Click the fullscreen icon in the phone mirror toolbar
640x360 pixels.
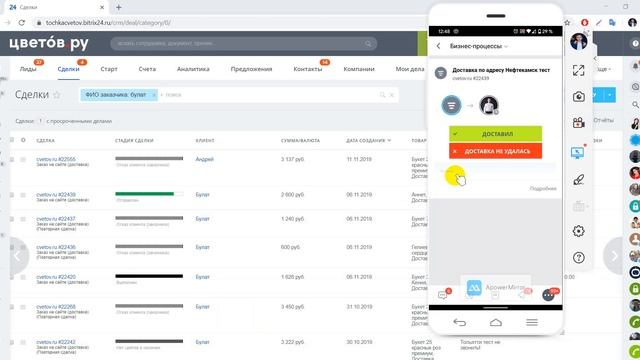578,70
